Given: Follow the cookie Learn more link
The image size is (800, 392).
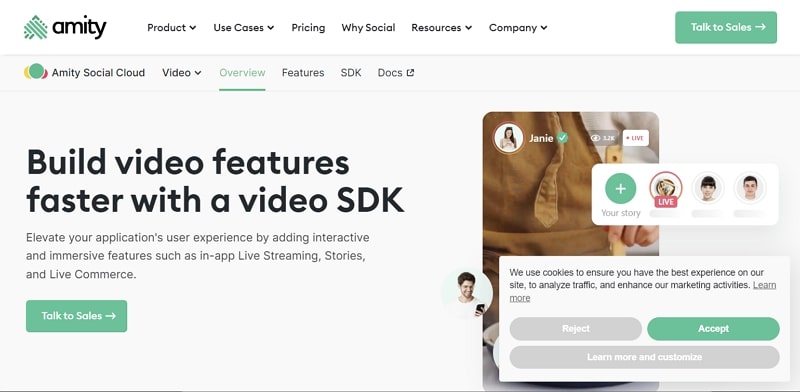Looking at the screenshot, I should pos(764,285).
